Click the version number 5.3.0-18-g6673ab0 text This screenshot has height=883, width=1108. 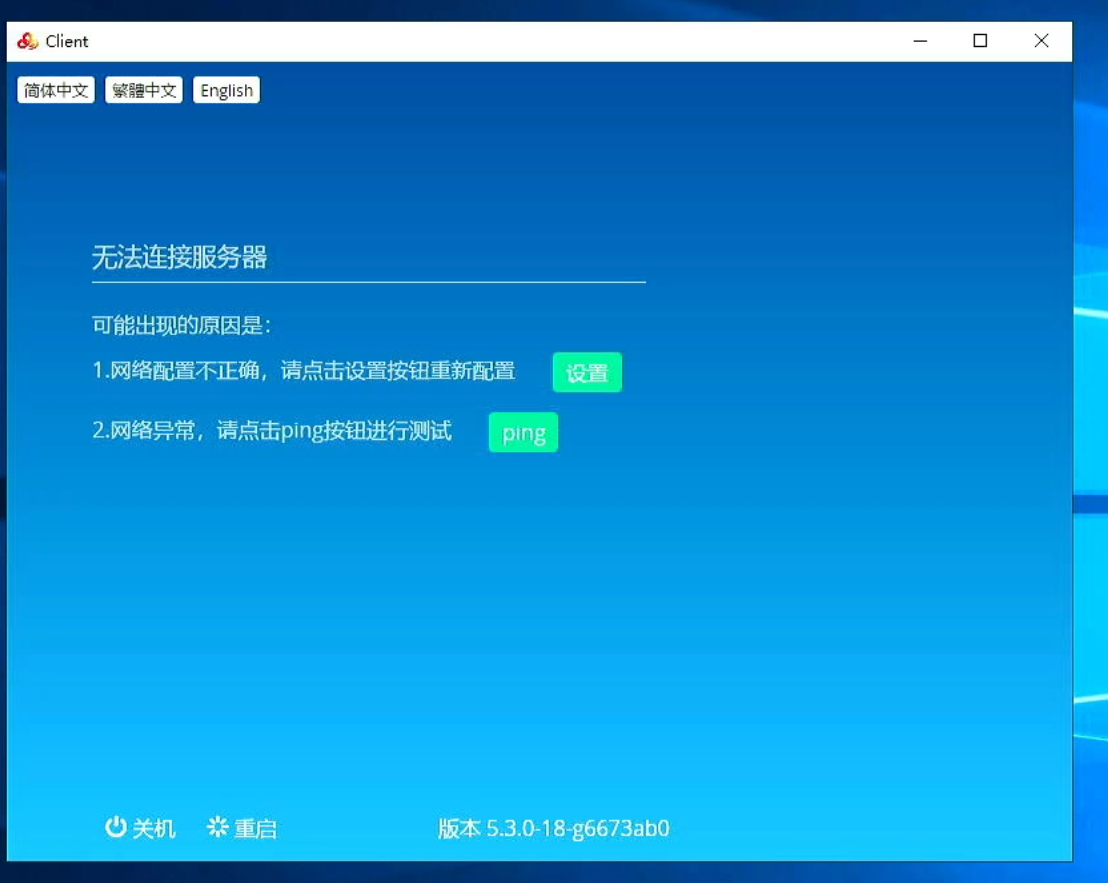point(577,829)
